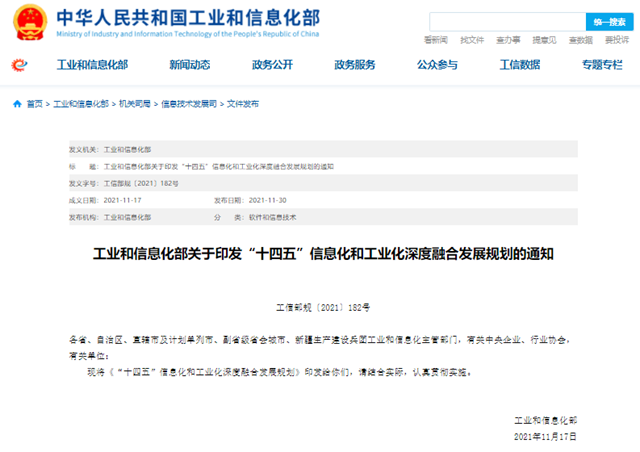This screenshot has height=452, width=640.
Task: Open the 政务公开 navigation menu
Action: 272,65
